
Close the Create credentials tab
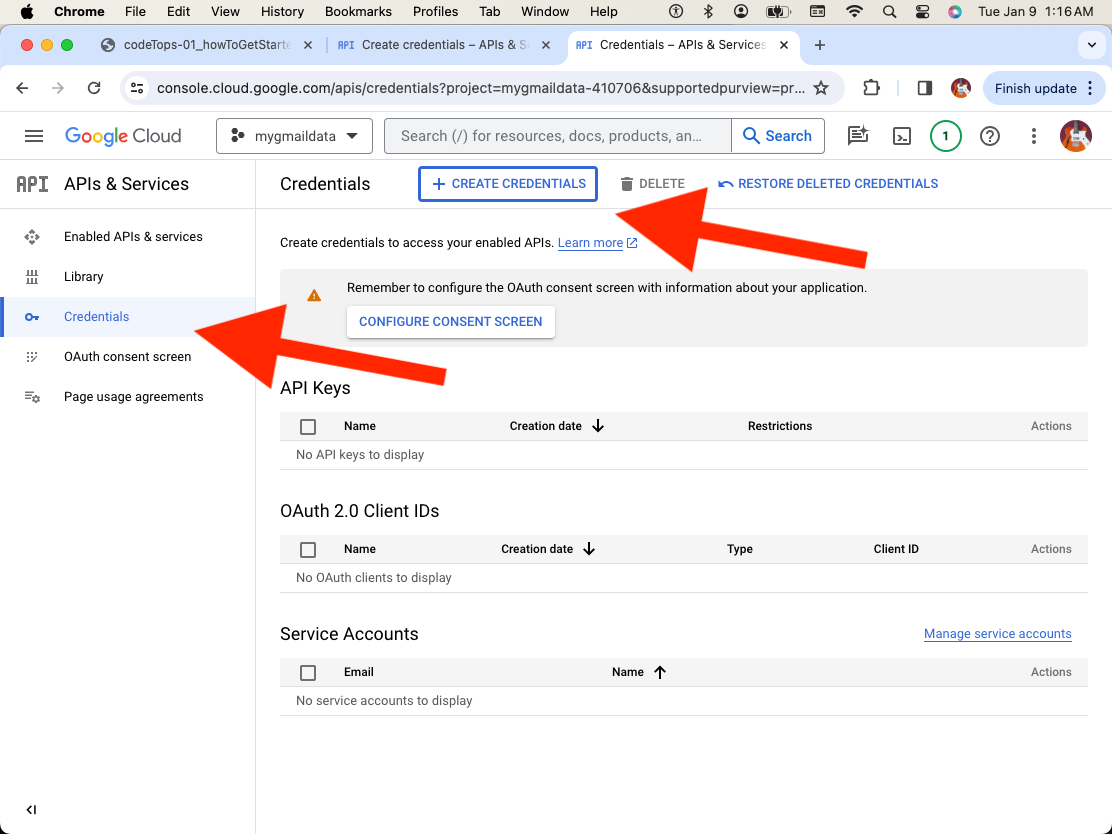546,45
